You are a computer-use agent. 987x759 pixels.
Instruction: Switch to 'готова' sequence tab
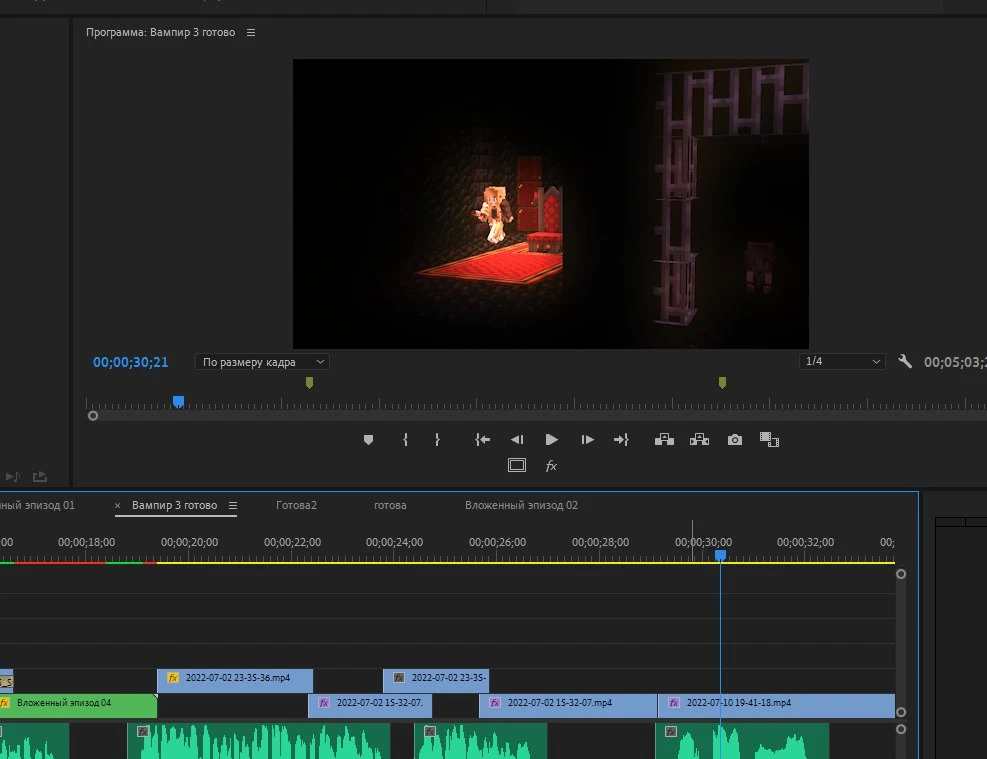pyautogui.click(x=390, y=505)
